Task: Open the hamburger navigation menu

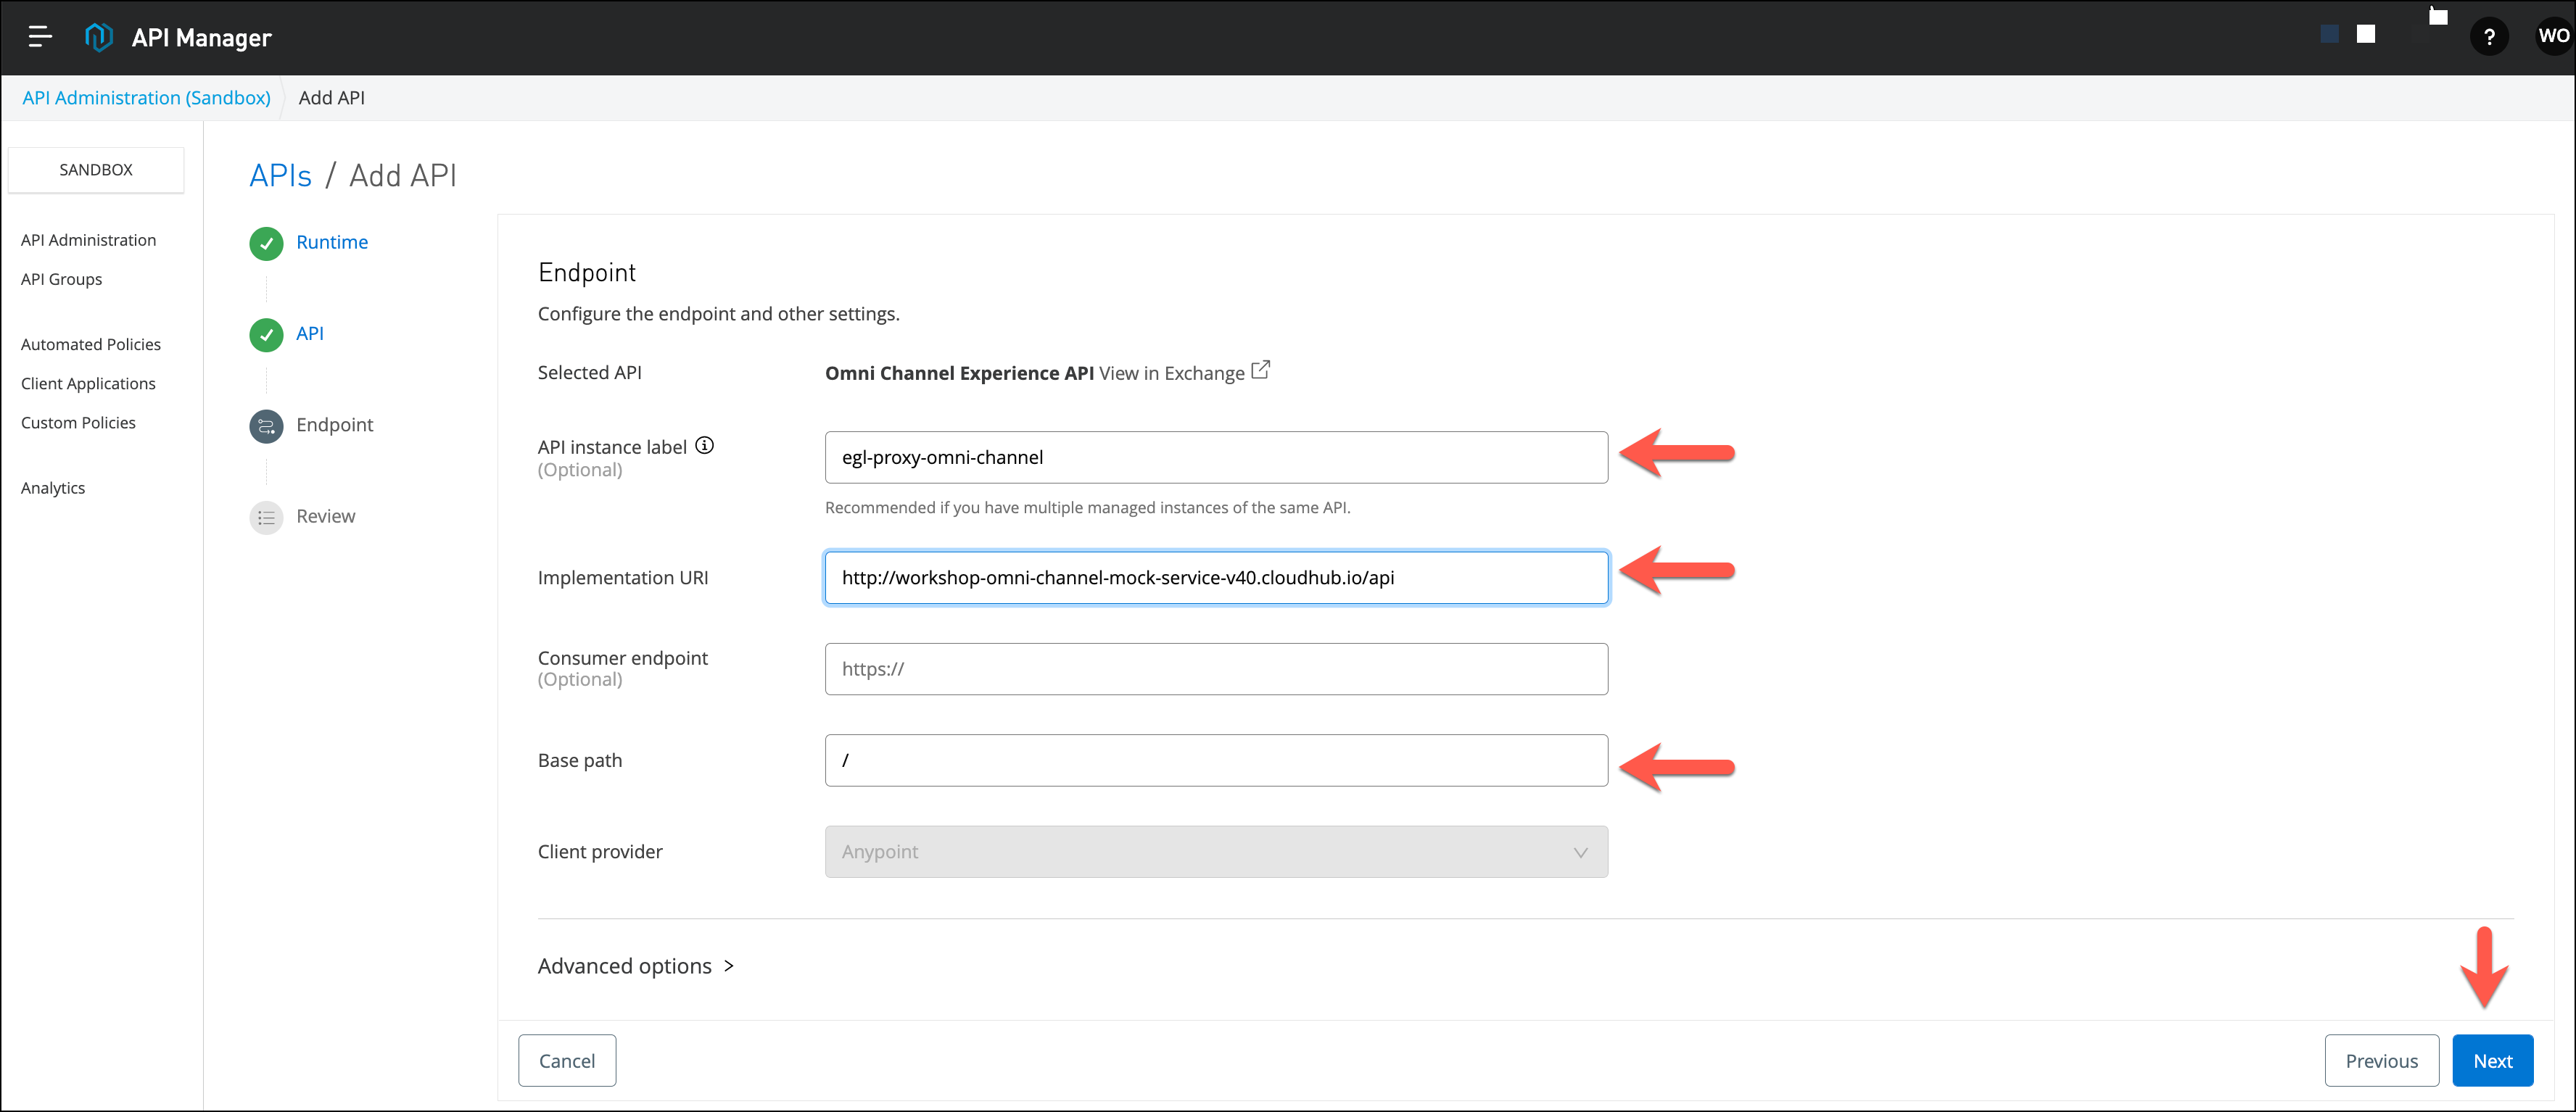Action: (40, 37)
